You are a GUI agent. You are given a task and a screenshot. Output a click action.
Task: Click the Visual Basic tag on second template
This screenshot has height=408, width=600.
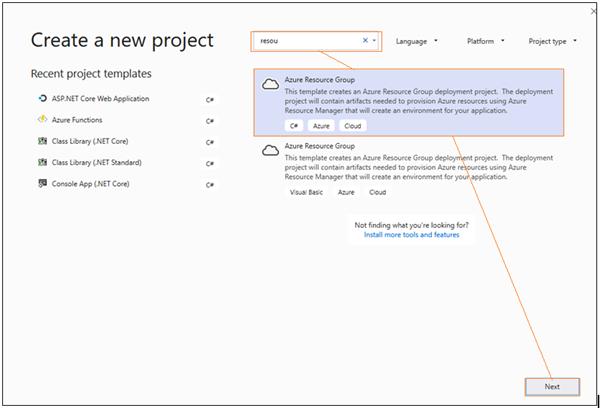[306, 191]
